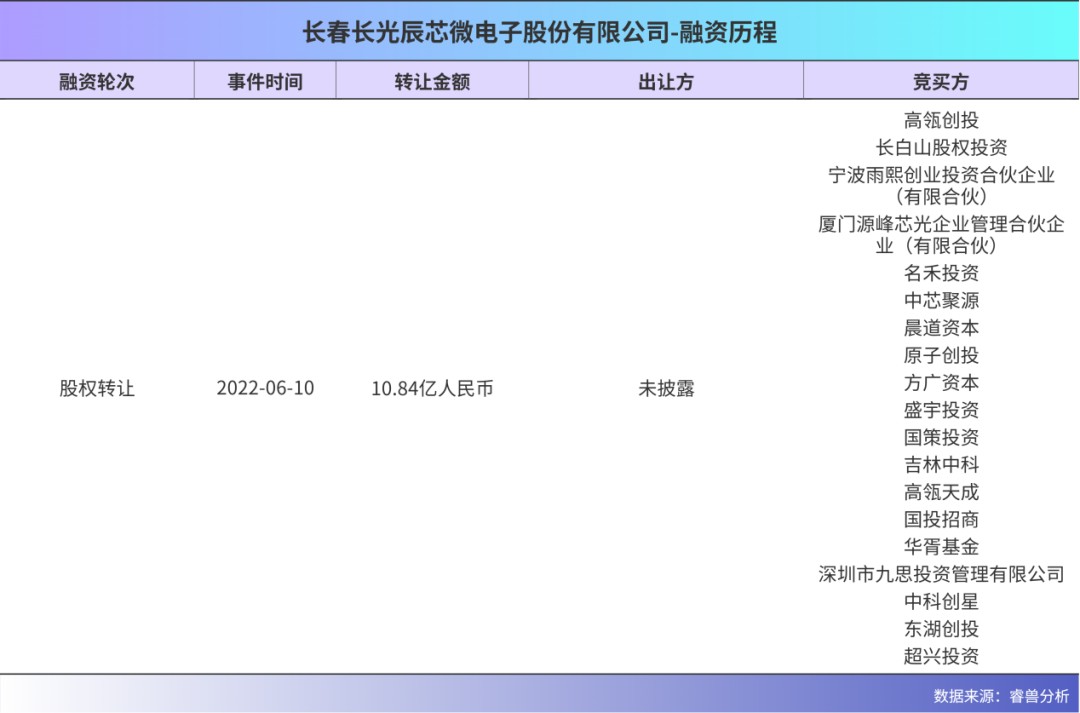
Task: Click the 长白山股权投资 buyer entry
Action: coord(941,148)
